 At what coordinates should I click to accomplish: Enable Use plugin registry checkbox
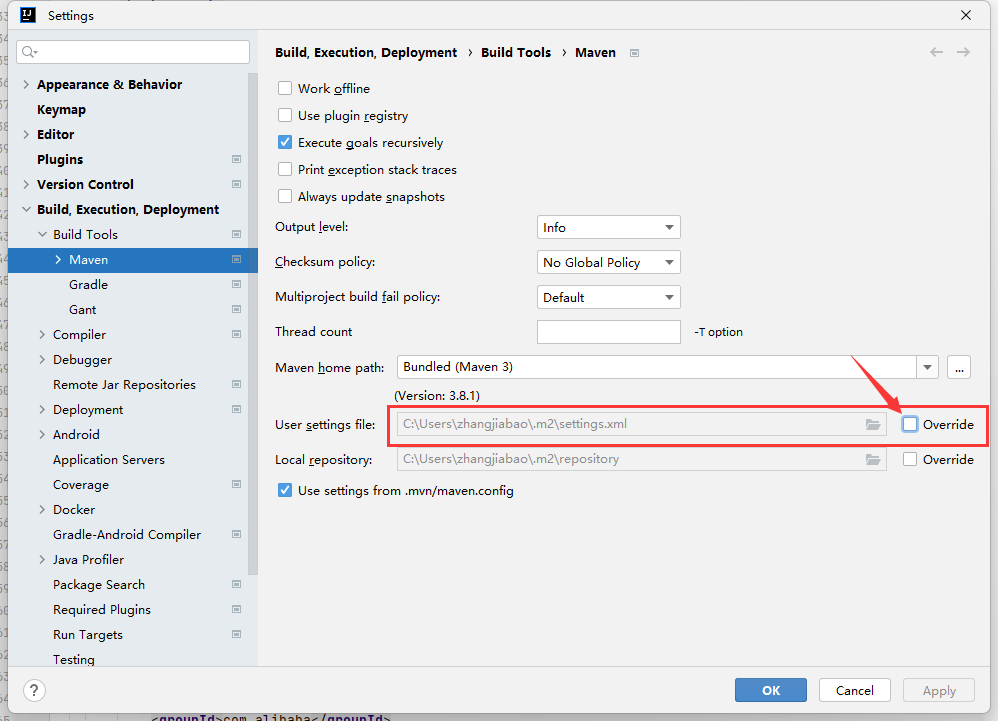click(x=285, y=115)
